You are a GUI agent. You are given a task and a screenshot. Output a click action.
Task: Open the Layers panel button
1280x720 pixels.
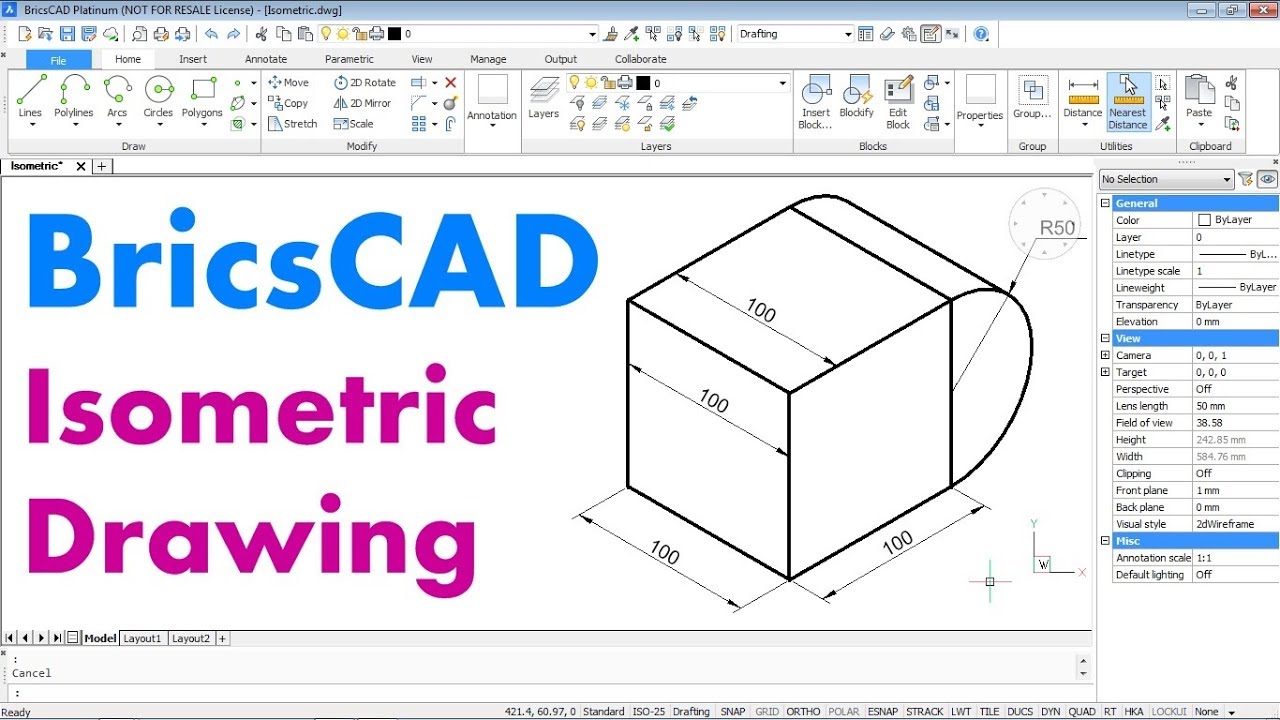click(543, 98)
